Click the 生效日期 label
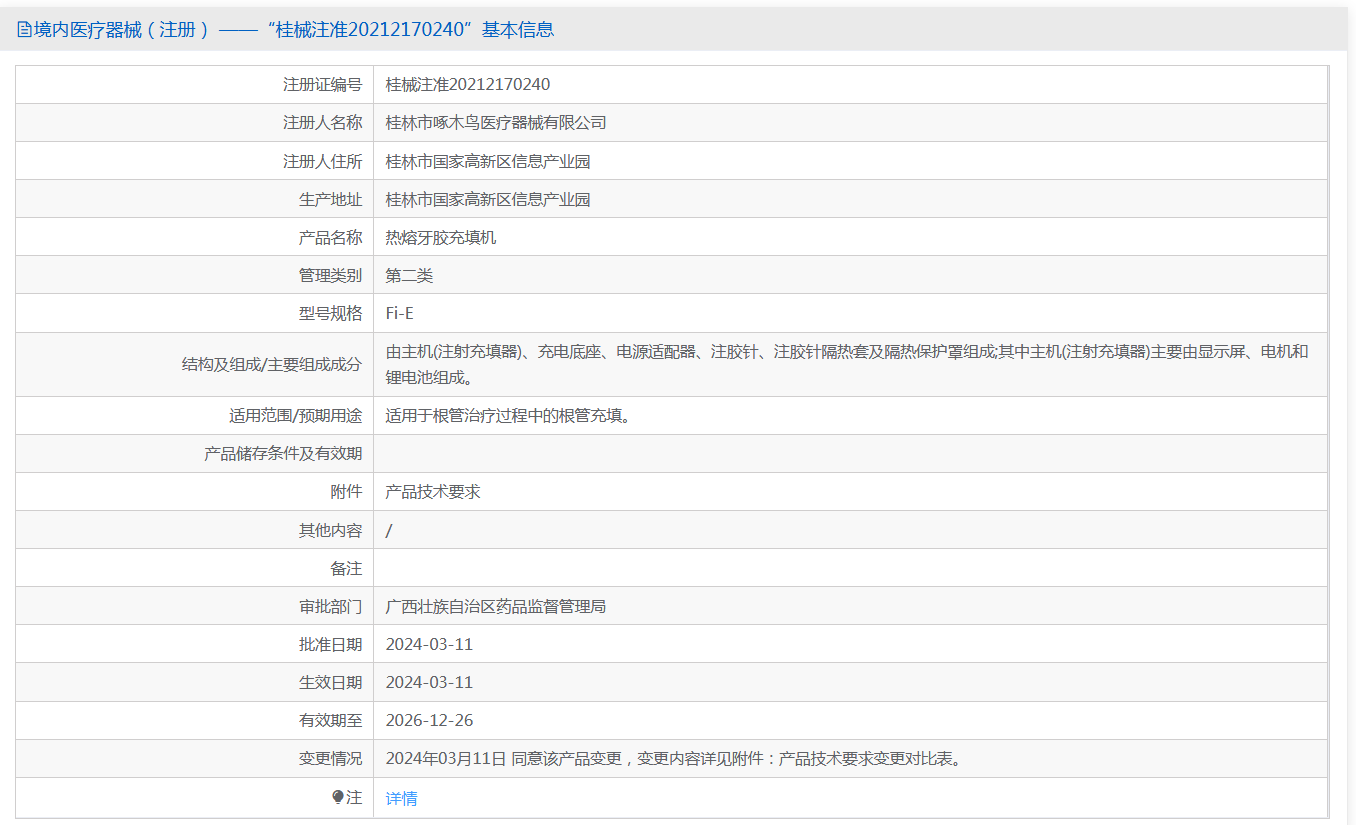 click(330, 682)
